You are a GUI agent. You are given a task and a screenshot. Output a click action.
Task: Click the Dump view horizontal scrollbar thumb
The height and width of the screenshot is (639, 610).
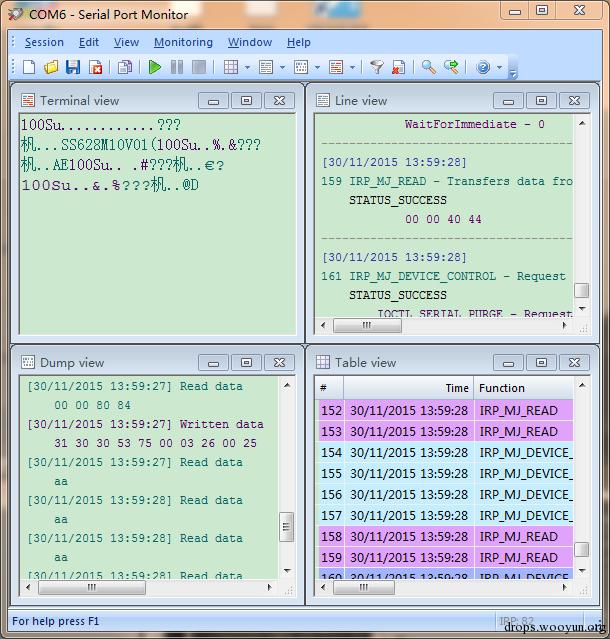(92, 587)
